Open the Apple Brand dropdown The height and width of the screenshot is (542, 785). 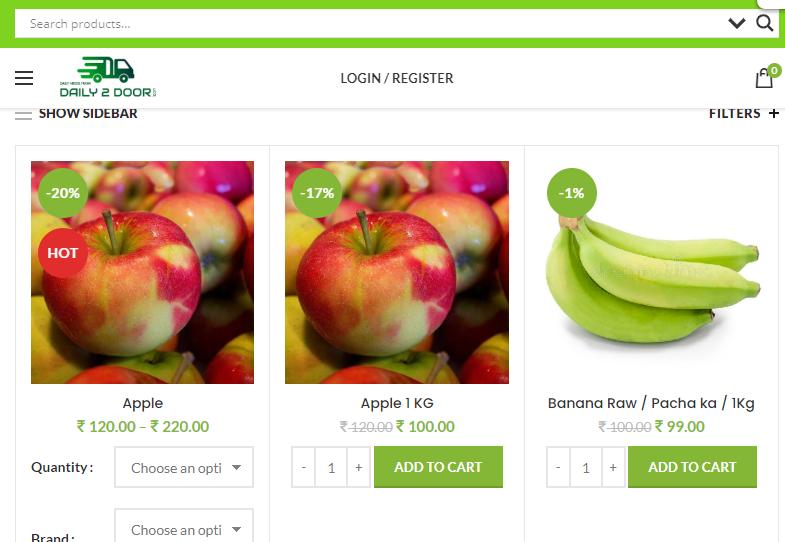click(184, 526)
